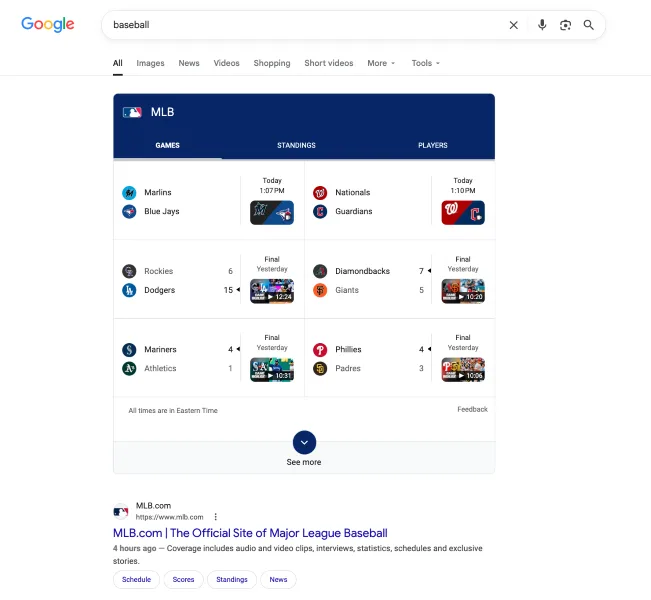
Task: Run search with the magnifying glass icon
Action: (x=588, y=25)
